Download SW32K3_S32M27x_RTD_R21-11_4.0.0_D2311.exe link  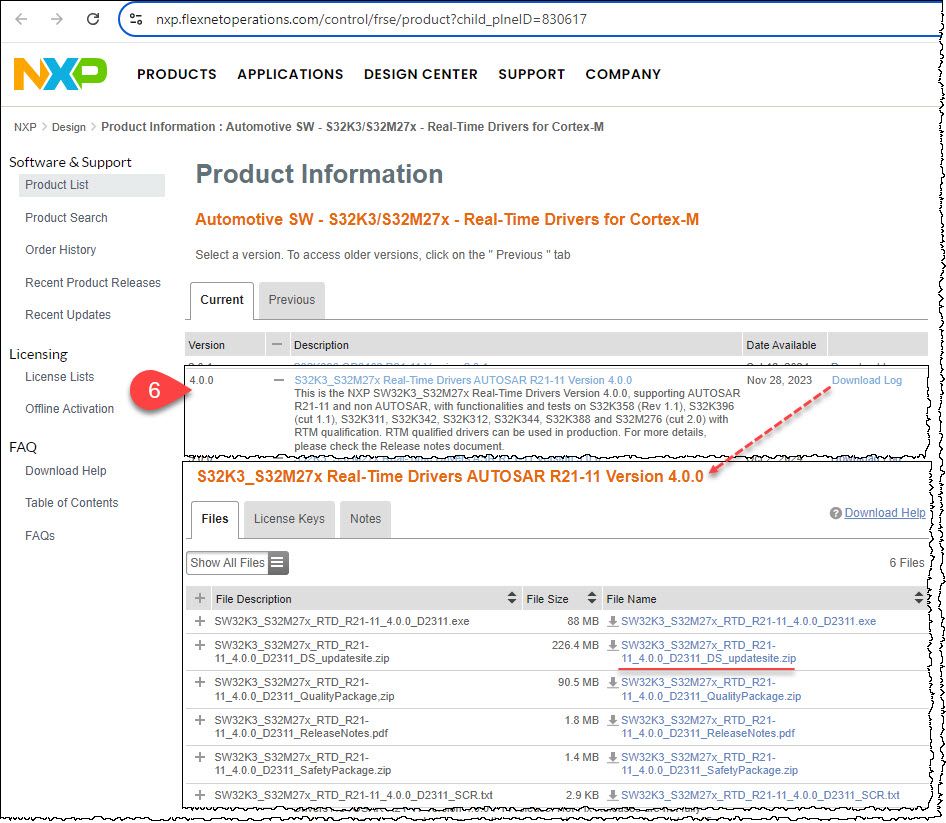tap(748, 621)
